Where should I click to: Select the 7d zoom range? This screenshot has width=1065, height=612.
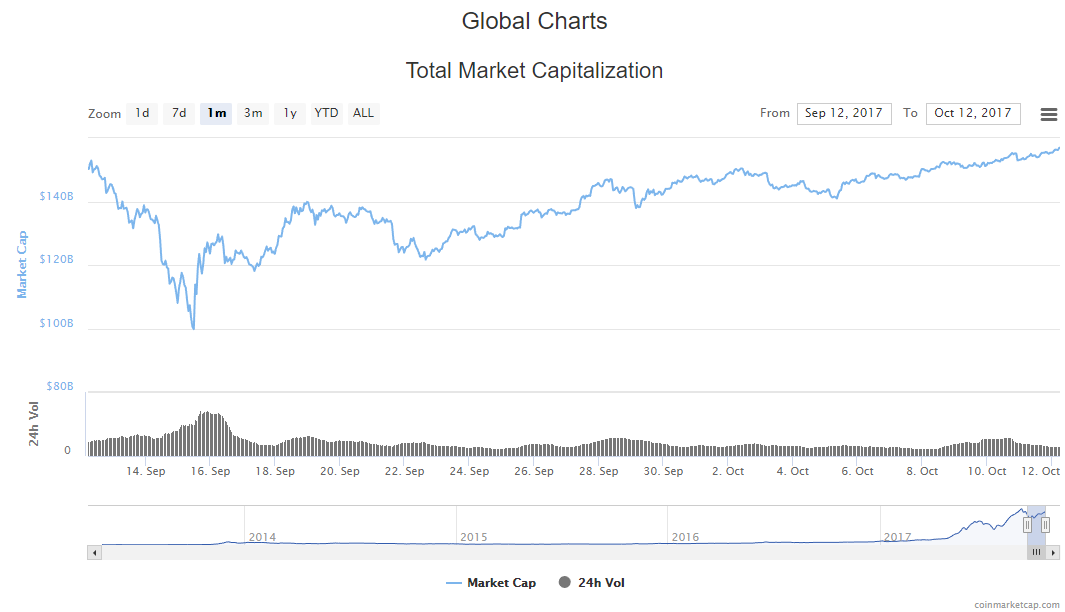pyautogui.click(x=179, y=113)
